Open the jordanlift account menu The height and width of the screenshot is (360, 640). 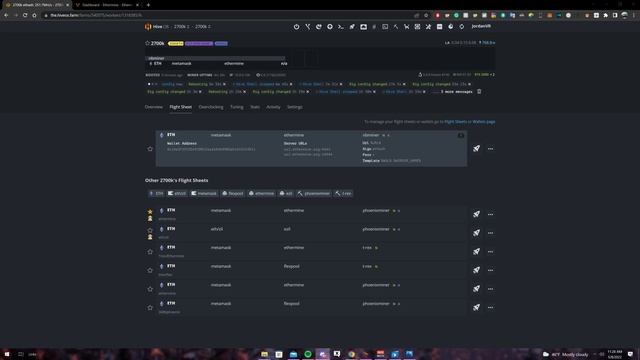481,26
